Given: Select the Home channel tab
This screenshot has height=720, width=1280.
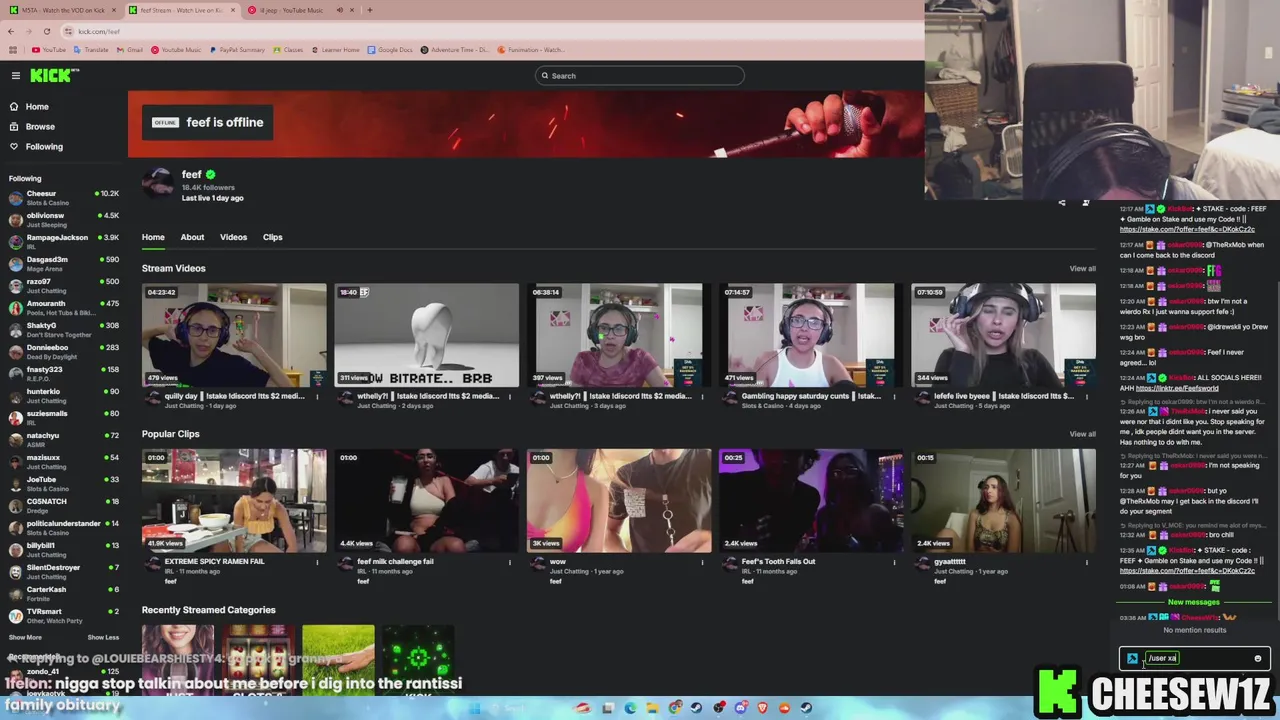Looking at the screenshot, I should coord(153,237).
